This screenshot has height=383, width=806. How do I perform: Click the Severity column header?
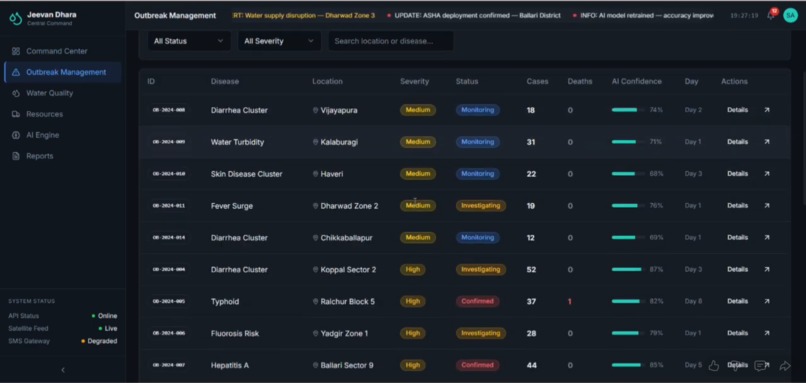pyautogui.click(x=414, y=81)
